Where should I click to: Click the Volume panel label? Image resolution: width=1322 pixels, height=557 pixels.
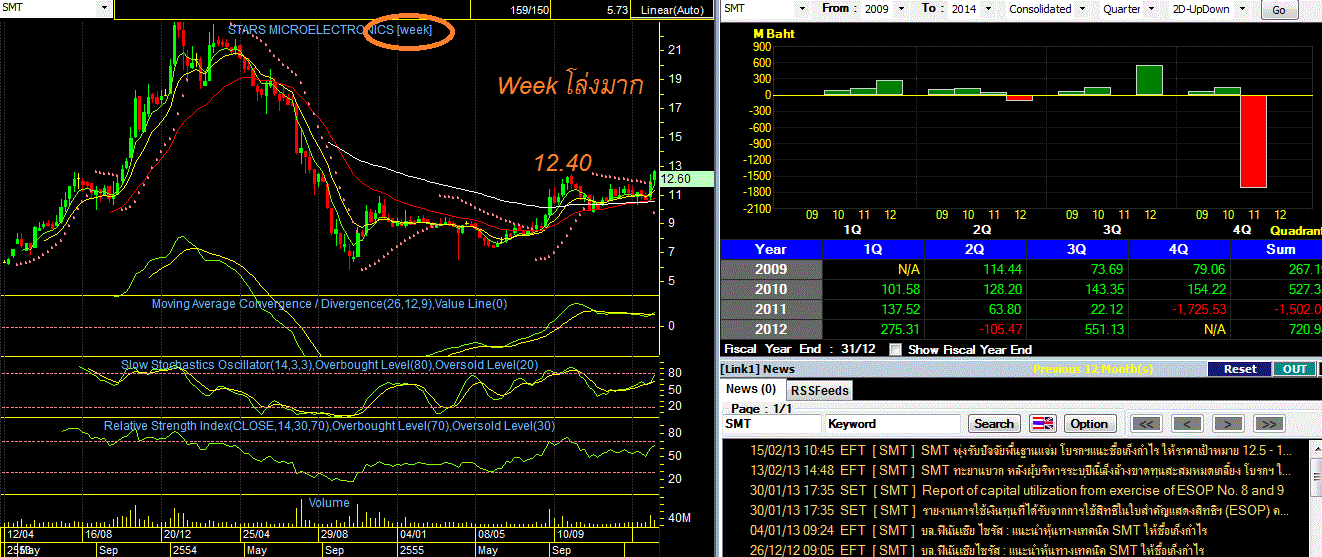coord(329,502)
